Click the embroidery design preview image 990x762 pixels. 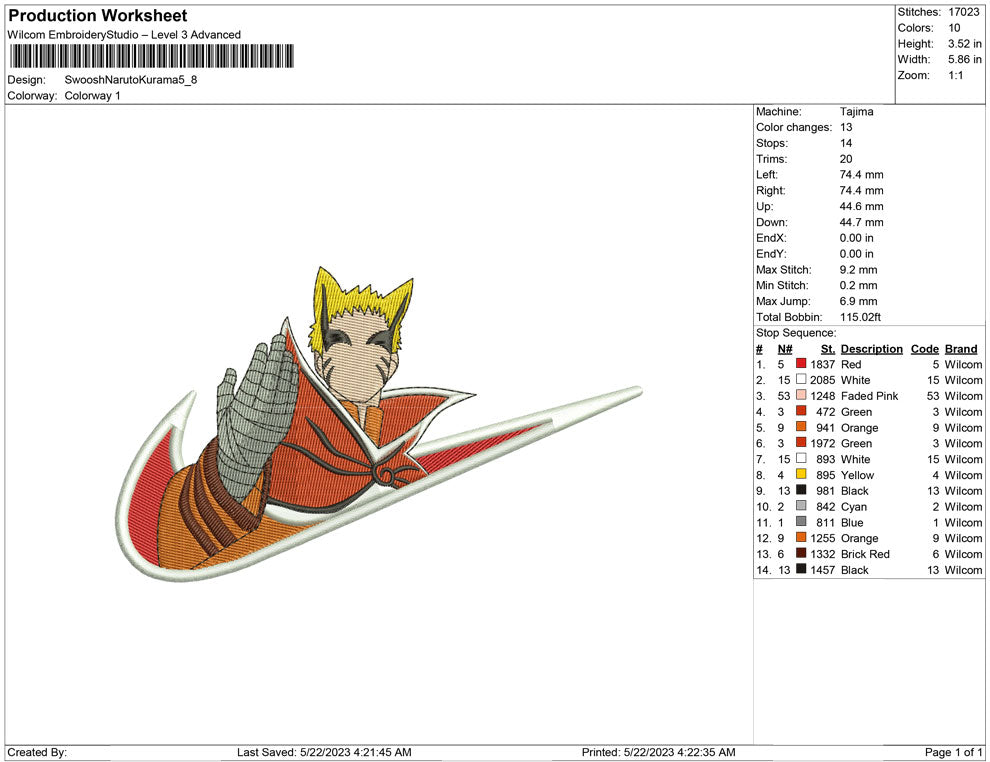(x=379, y=423)
